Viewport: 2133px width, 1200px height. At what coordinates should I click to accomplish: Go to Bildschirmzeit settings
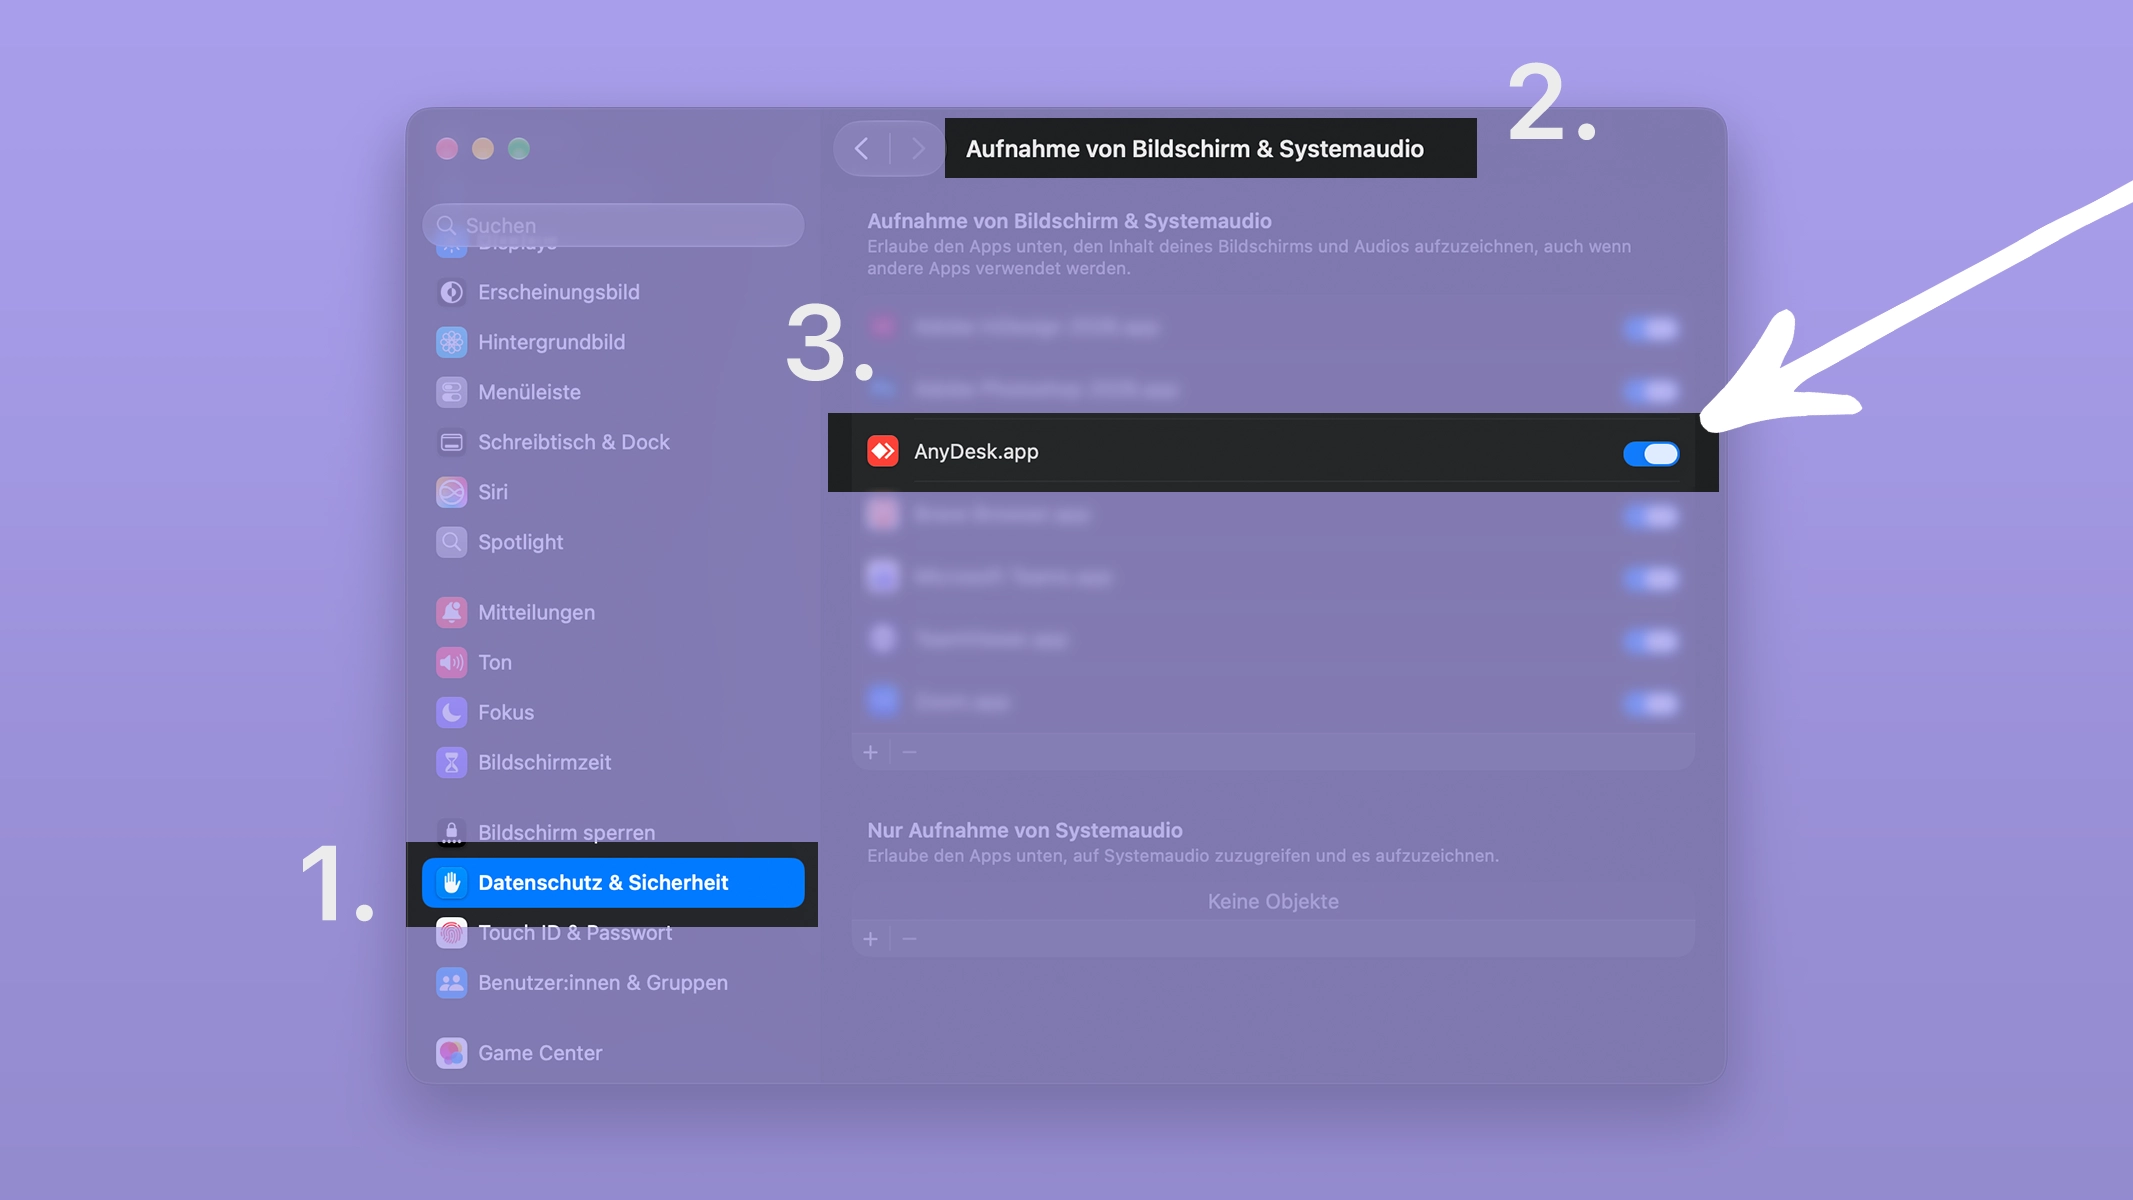(x=612, y=762)
